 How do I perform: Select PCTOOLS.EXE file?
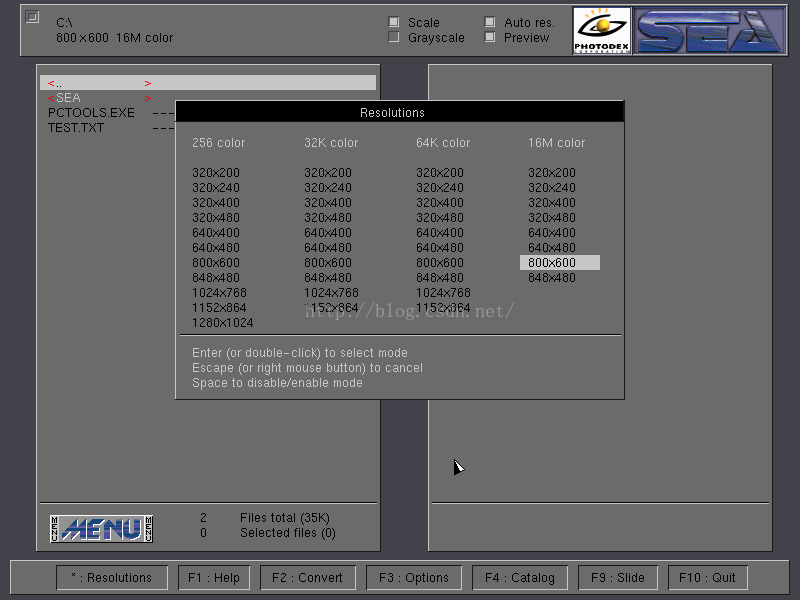[x=91, y=113]
